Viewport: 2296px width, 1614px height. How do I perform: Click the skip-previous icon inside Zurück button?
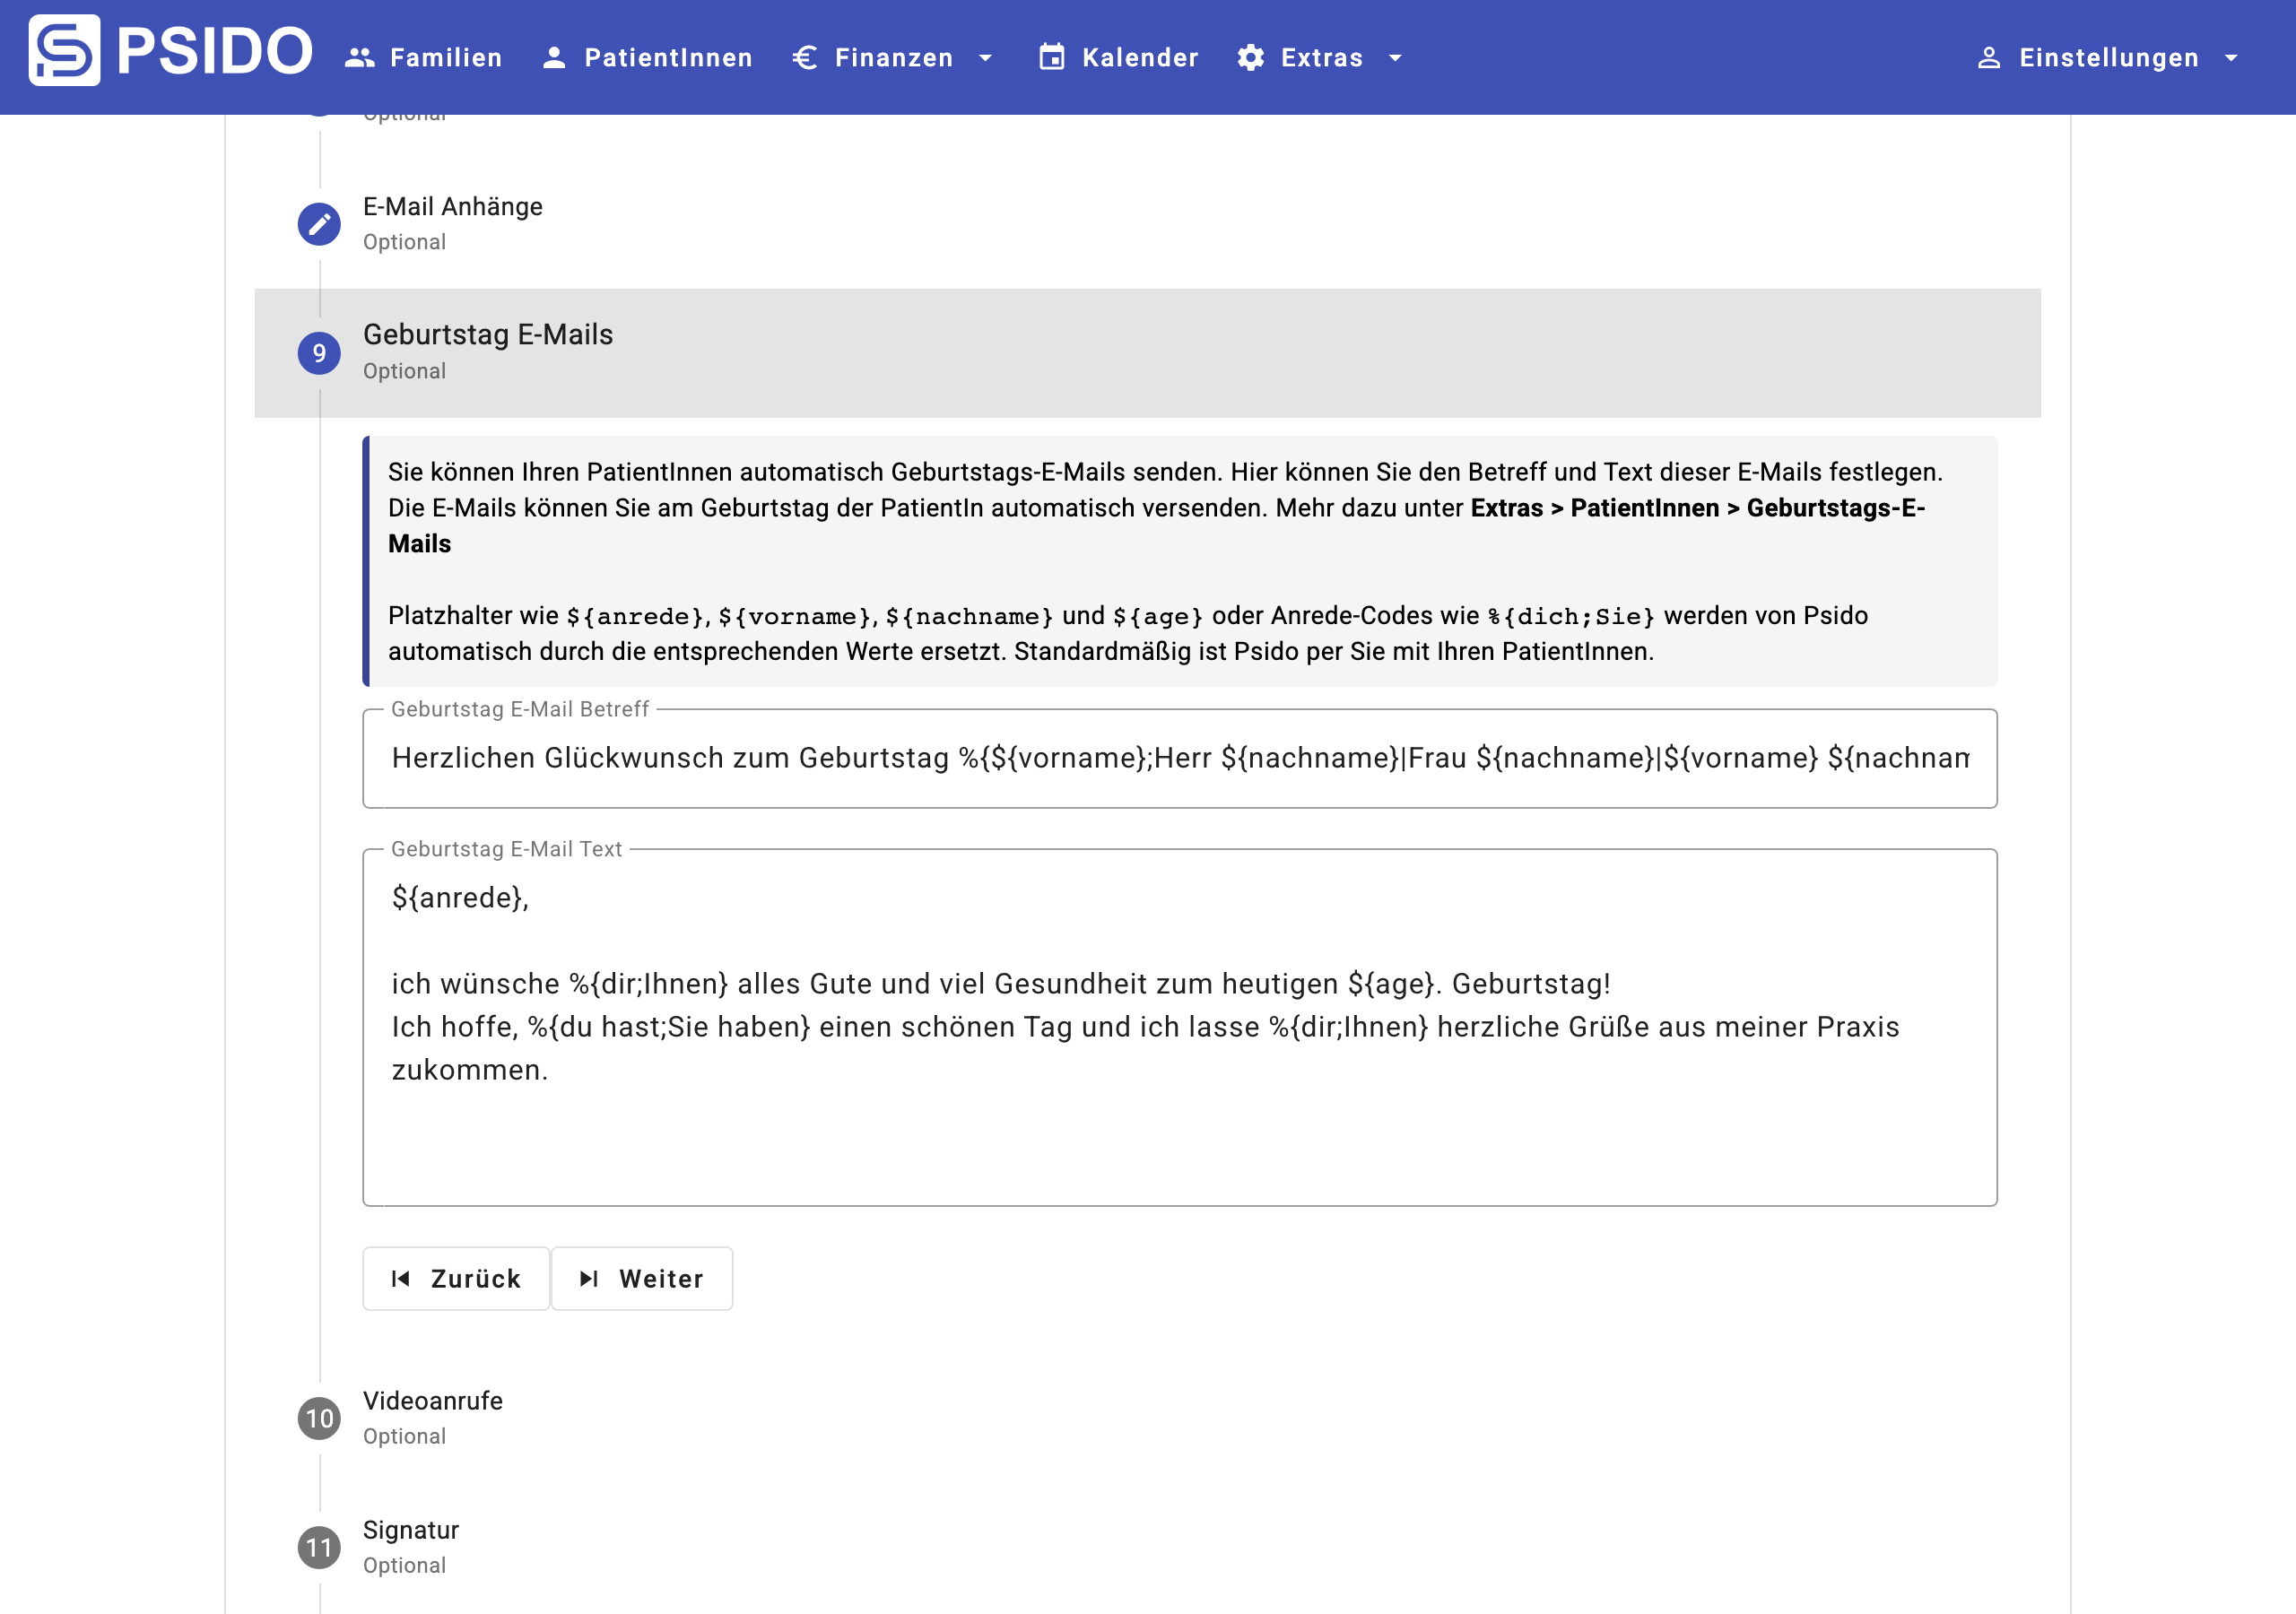(x=399, y=1278)
